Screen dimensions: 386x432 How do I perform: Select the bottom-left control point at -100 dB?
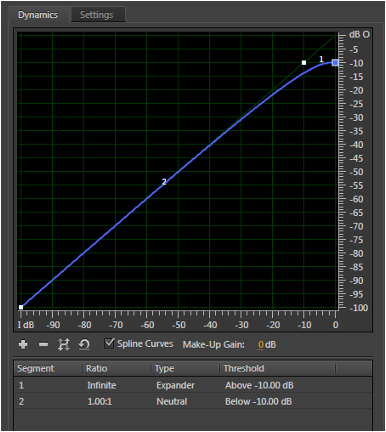tap(21, 307)
